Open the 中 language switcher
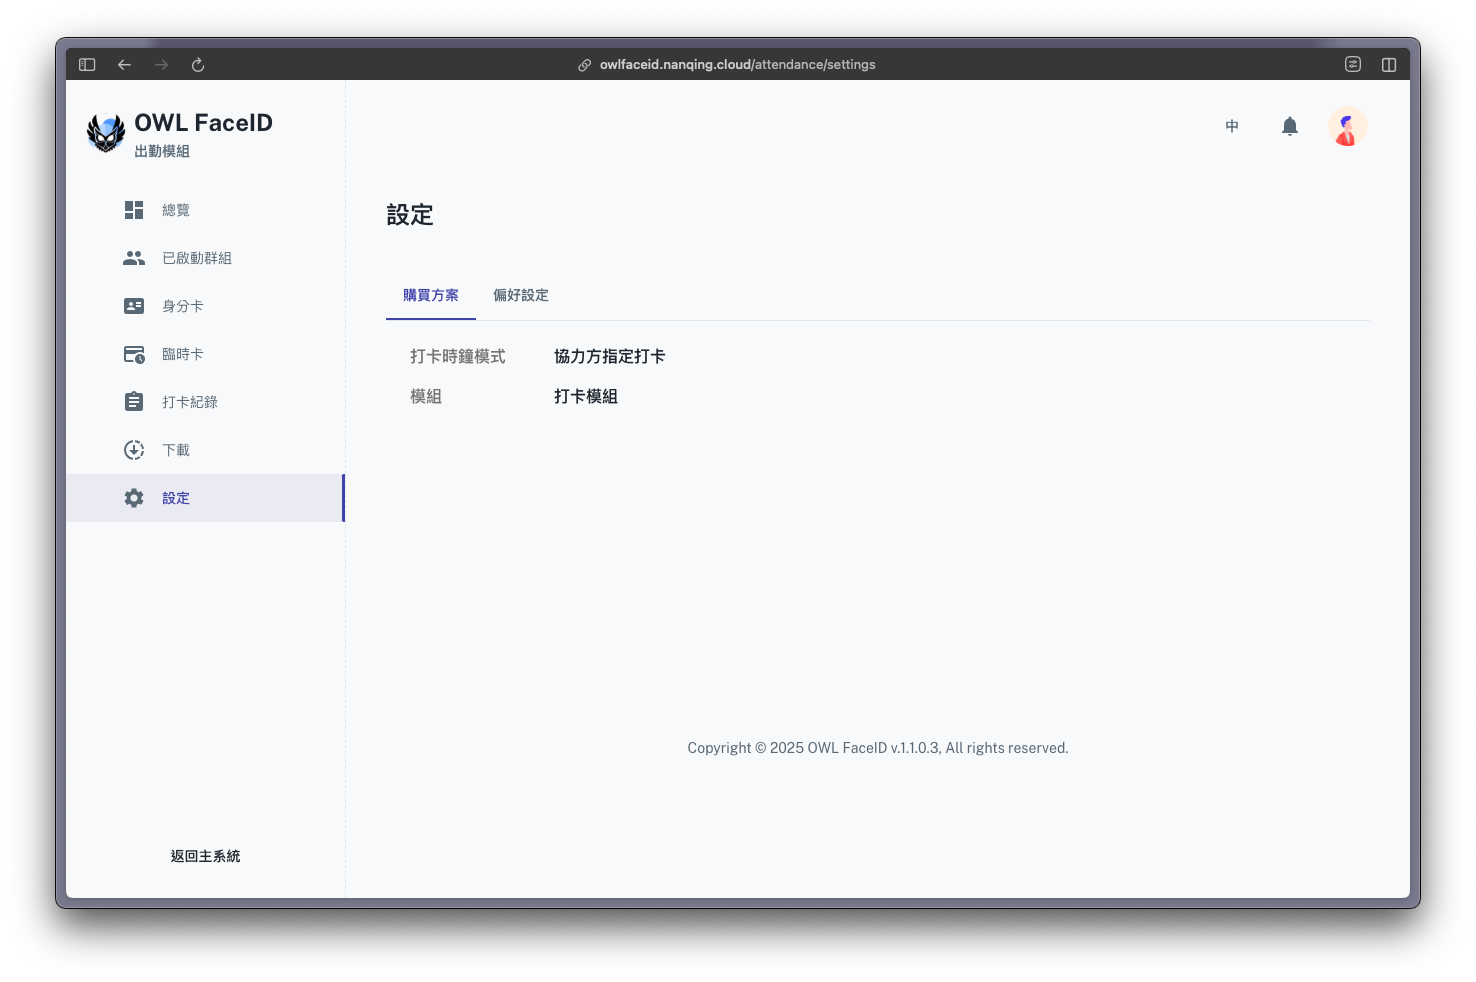The width and height of the screenshot is (1476, 982). pos(1232,126)
